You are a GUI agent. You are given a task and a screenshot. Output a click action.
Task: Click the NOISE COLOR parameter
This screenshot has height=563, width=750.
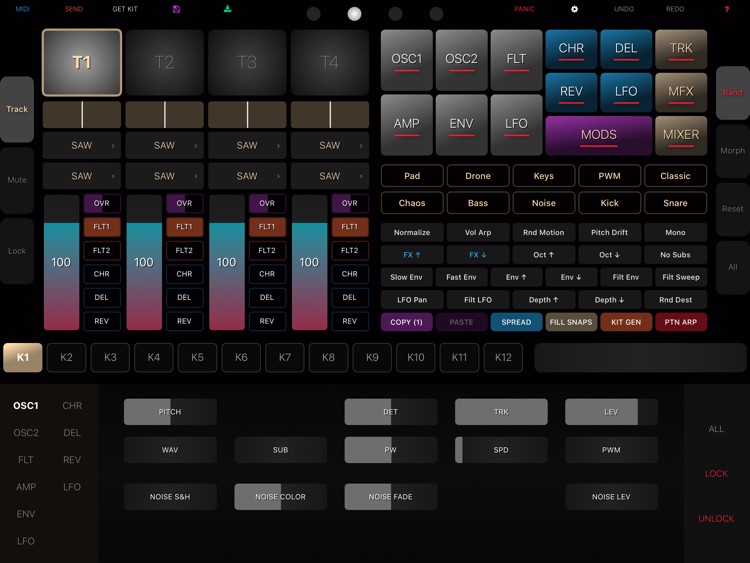tap(280, 497)
